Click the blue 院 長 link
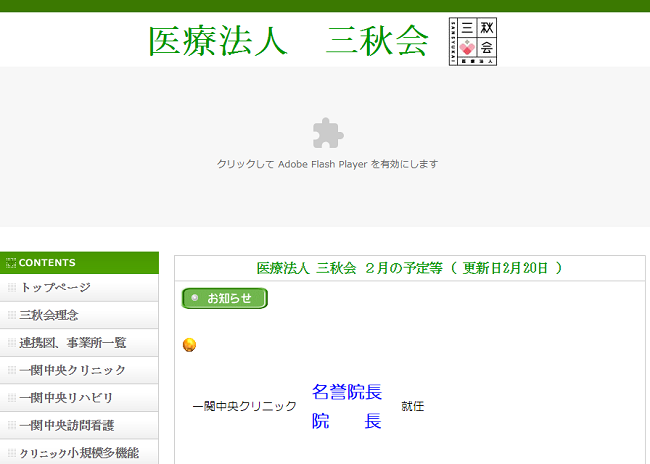 pos(347,421)
